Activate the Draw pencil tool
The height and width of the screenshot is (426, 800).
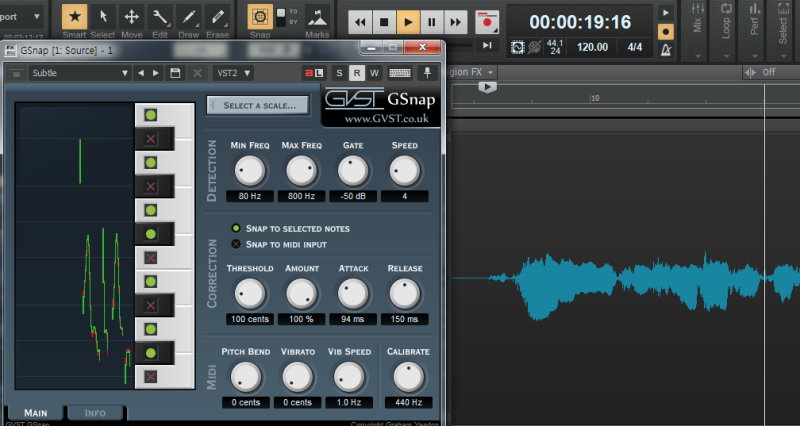click(189, 17)
